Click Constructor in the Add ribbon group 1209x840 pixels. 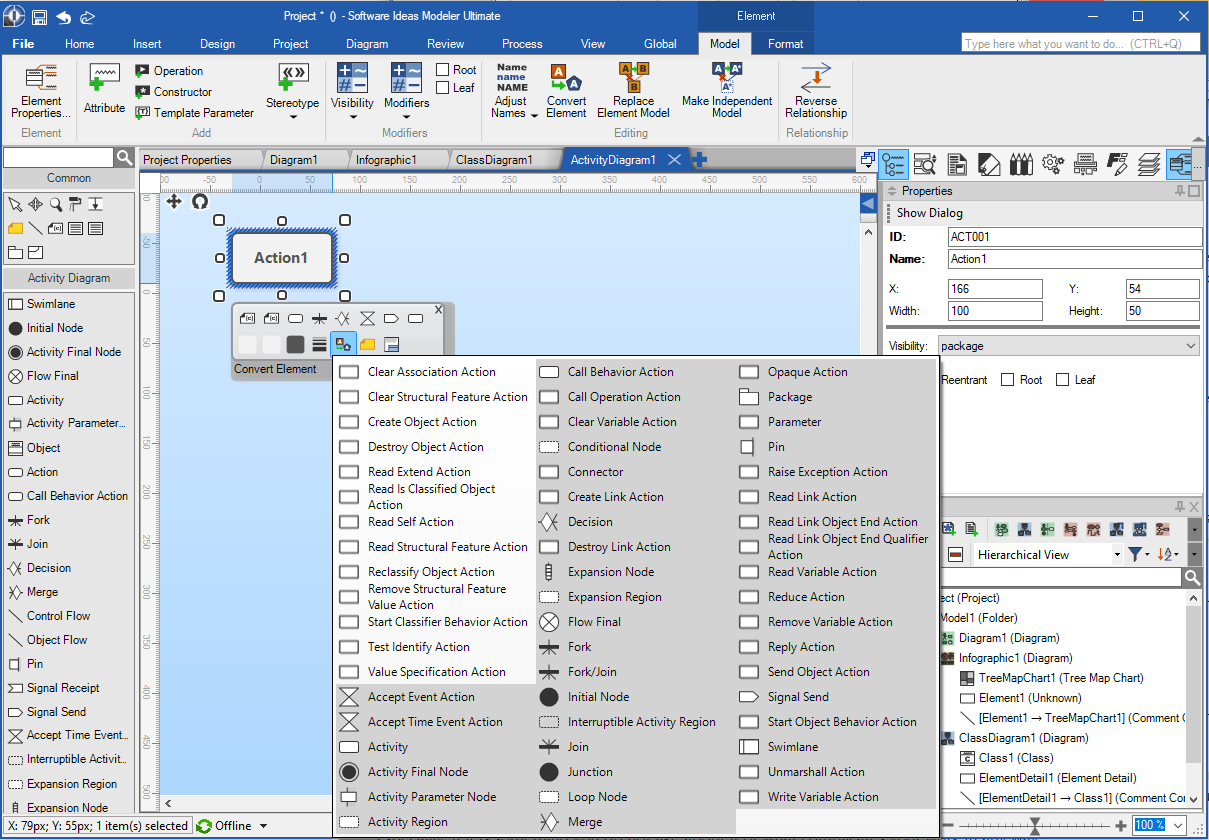coord(172,92)
